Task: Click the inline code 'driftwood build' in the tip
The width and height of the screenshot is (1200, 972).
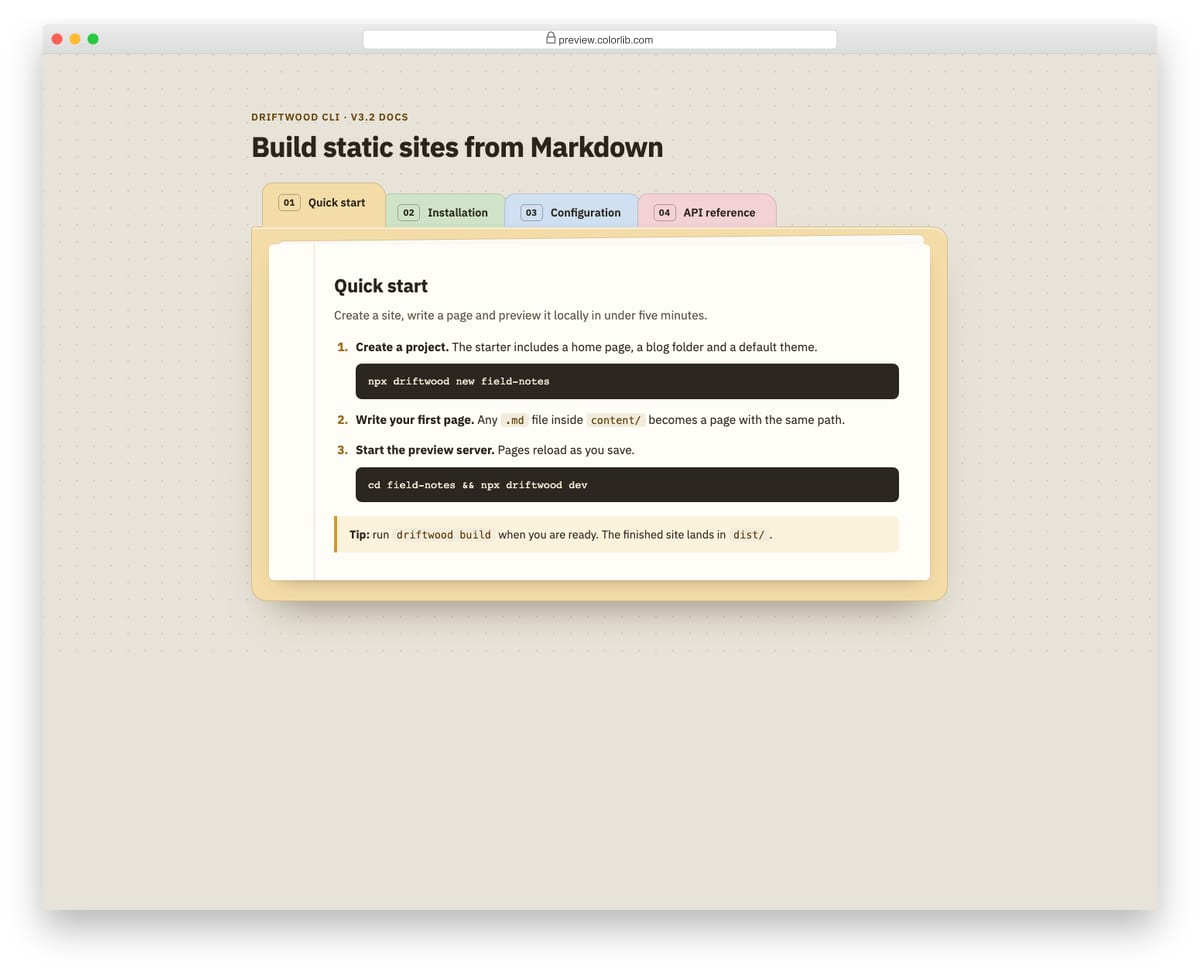Action: 443,535
